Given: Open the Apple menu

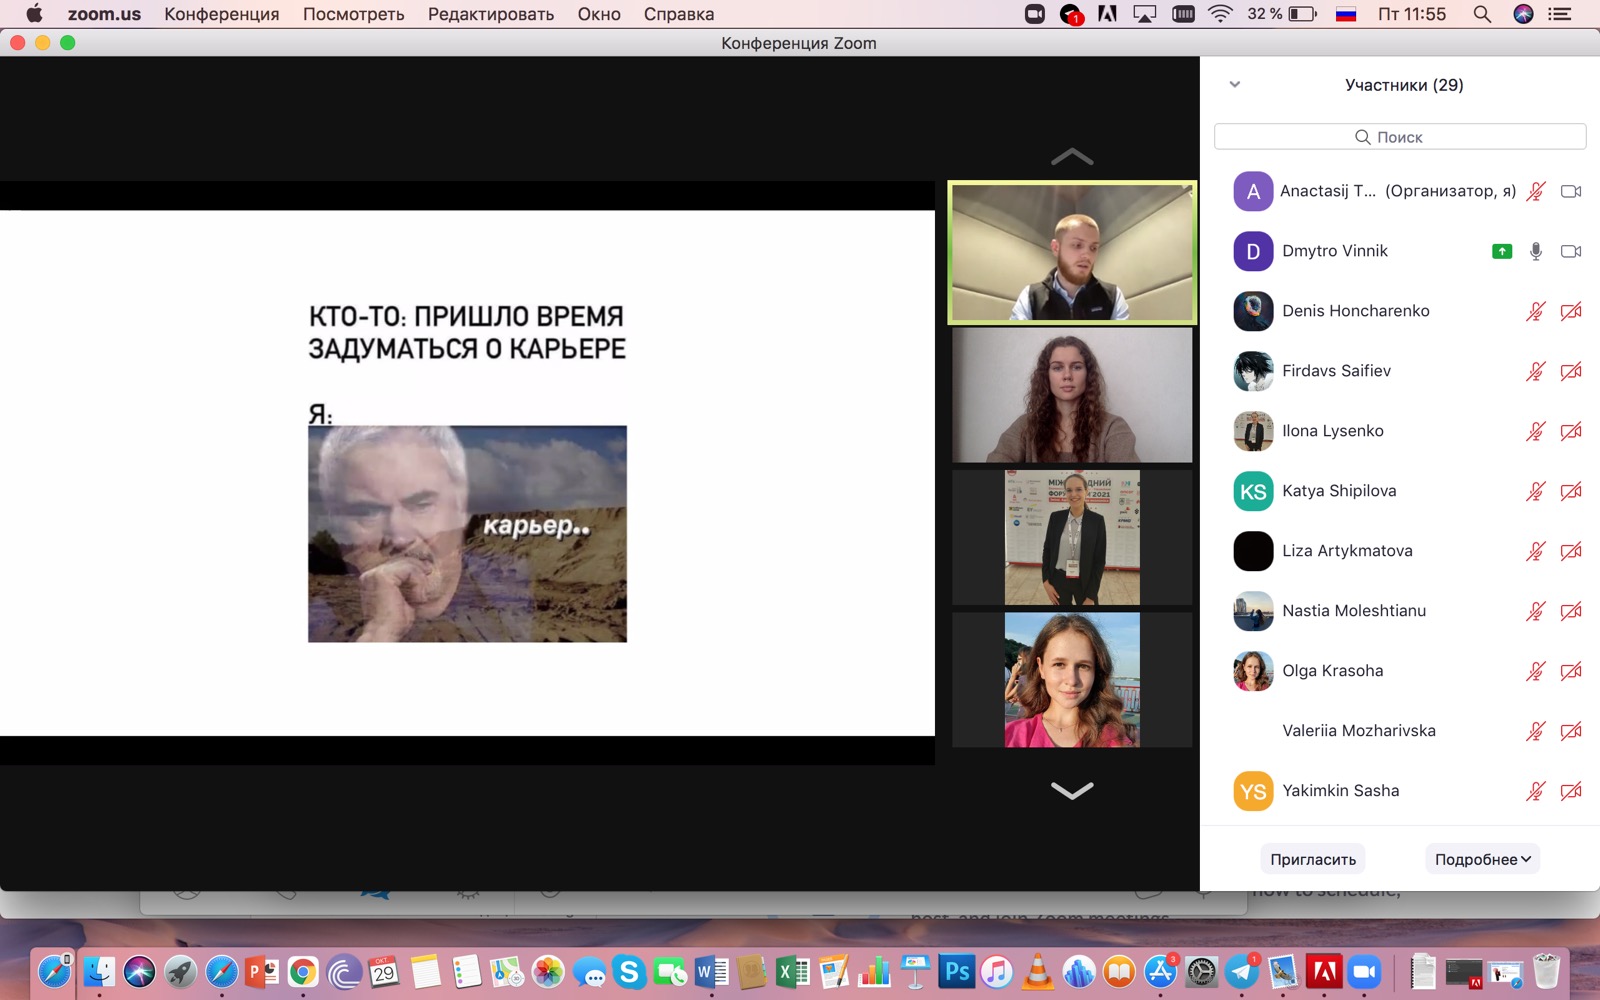Looking at the screenshot, I should coord(34,14).
